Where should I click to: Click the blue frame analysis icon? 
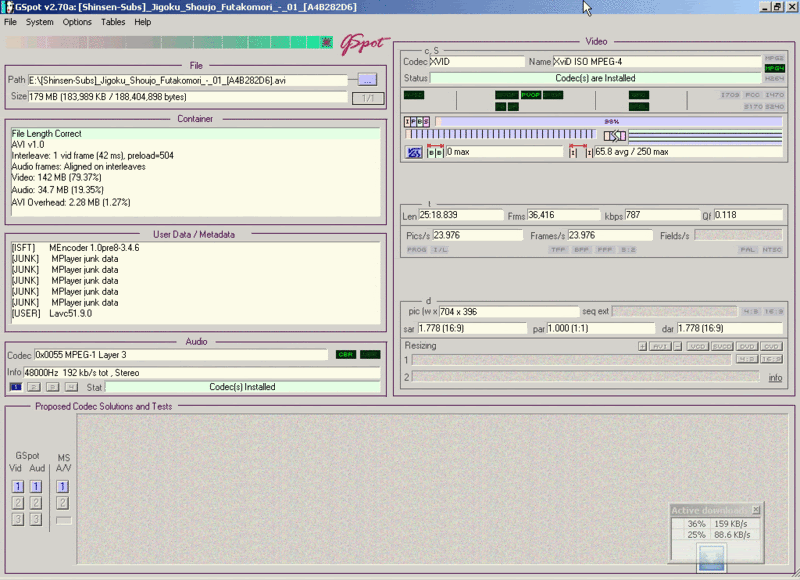pyautogui.click(x=414, y=152)
